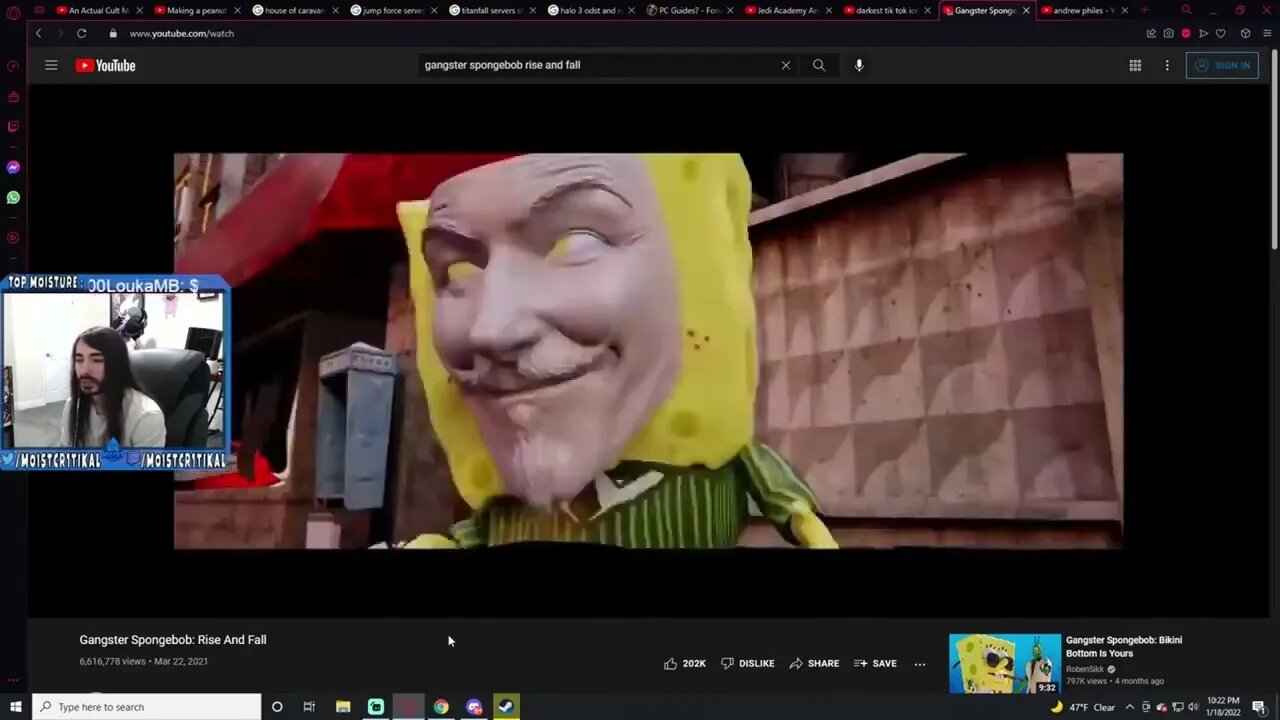Open File Explorer from the taskbar
Screen dimensions: 1280x720
(x=343, y=707)
